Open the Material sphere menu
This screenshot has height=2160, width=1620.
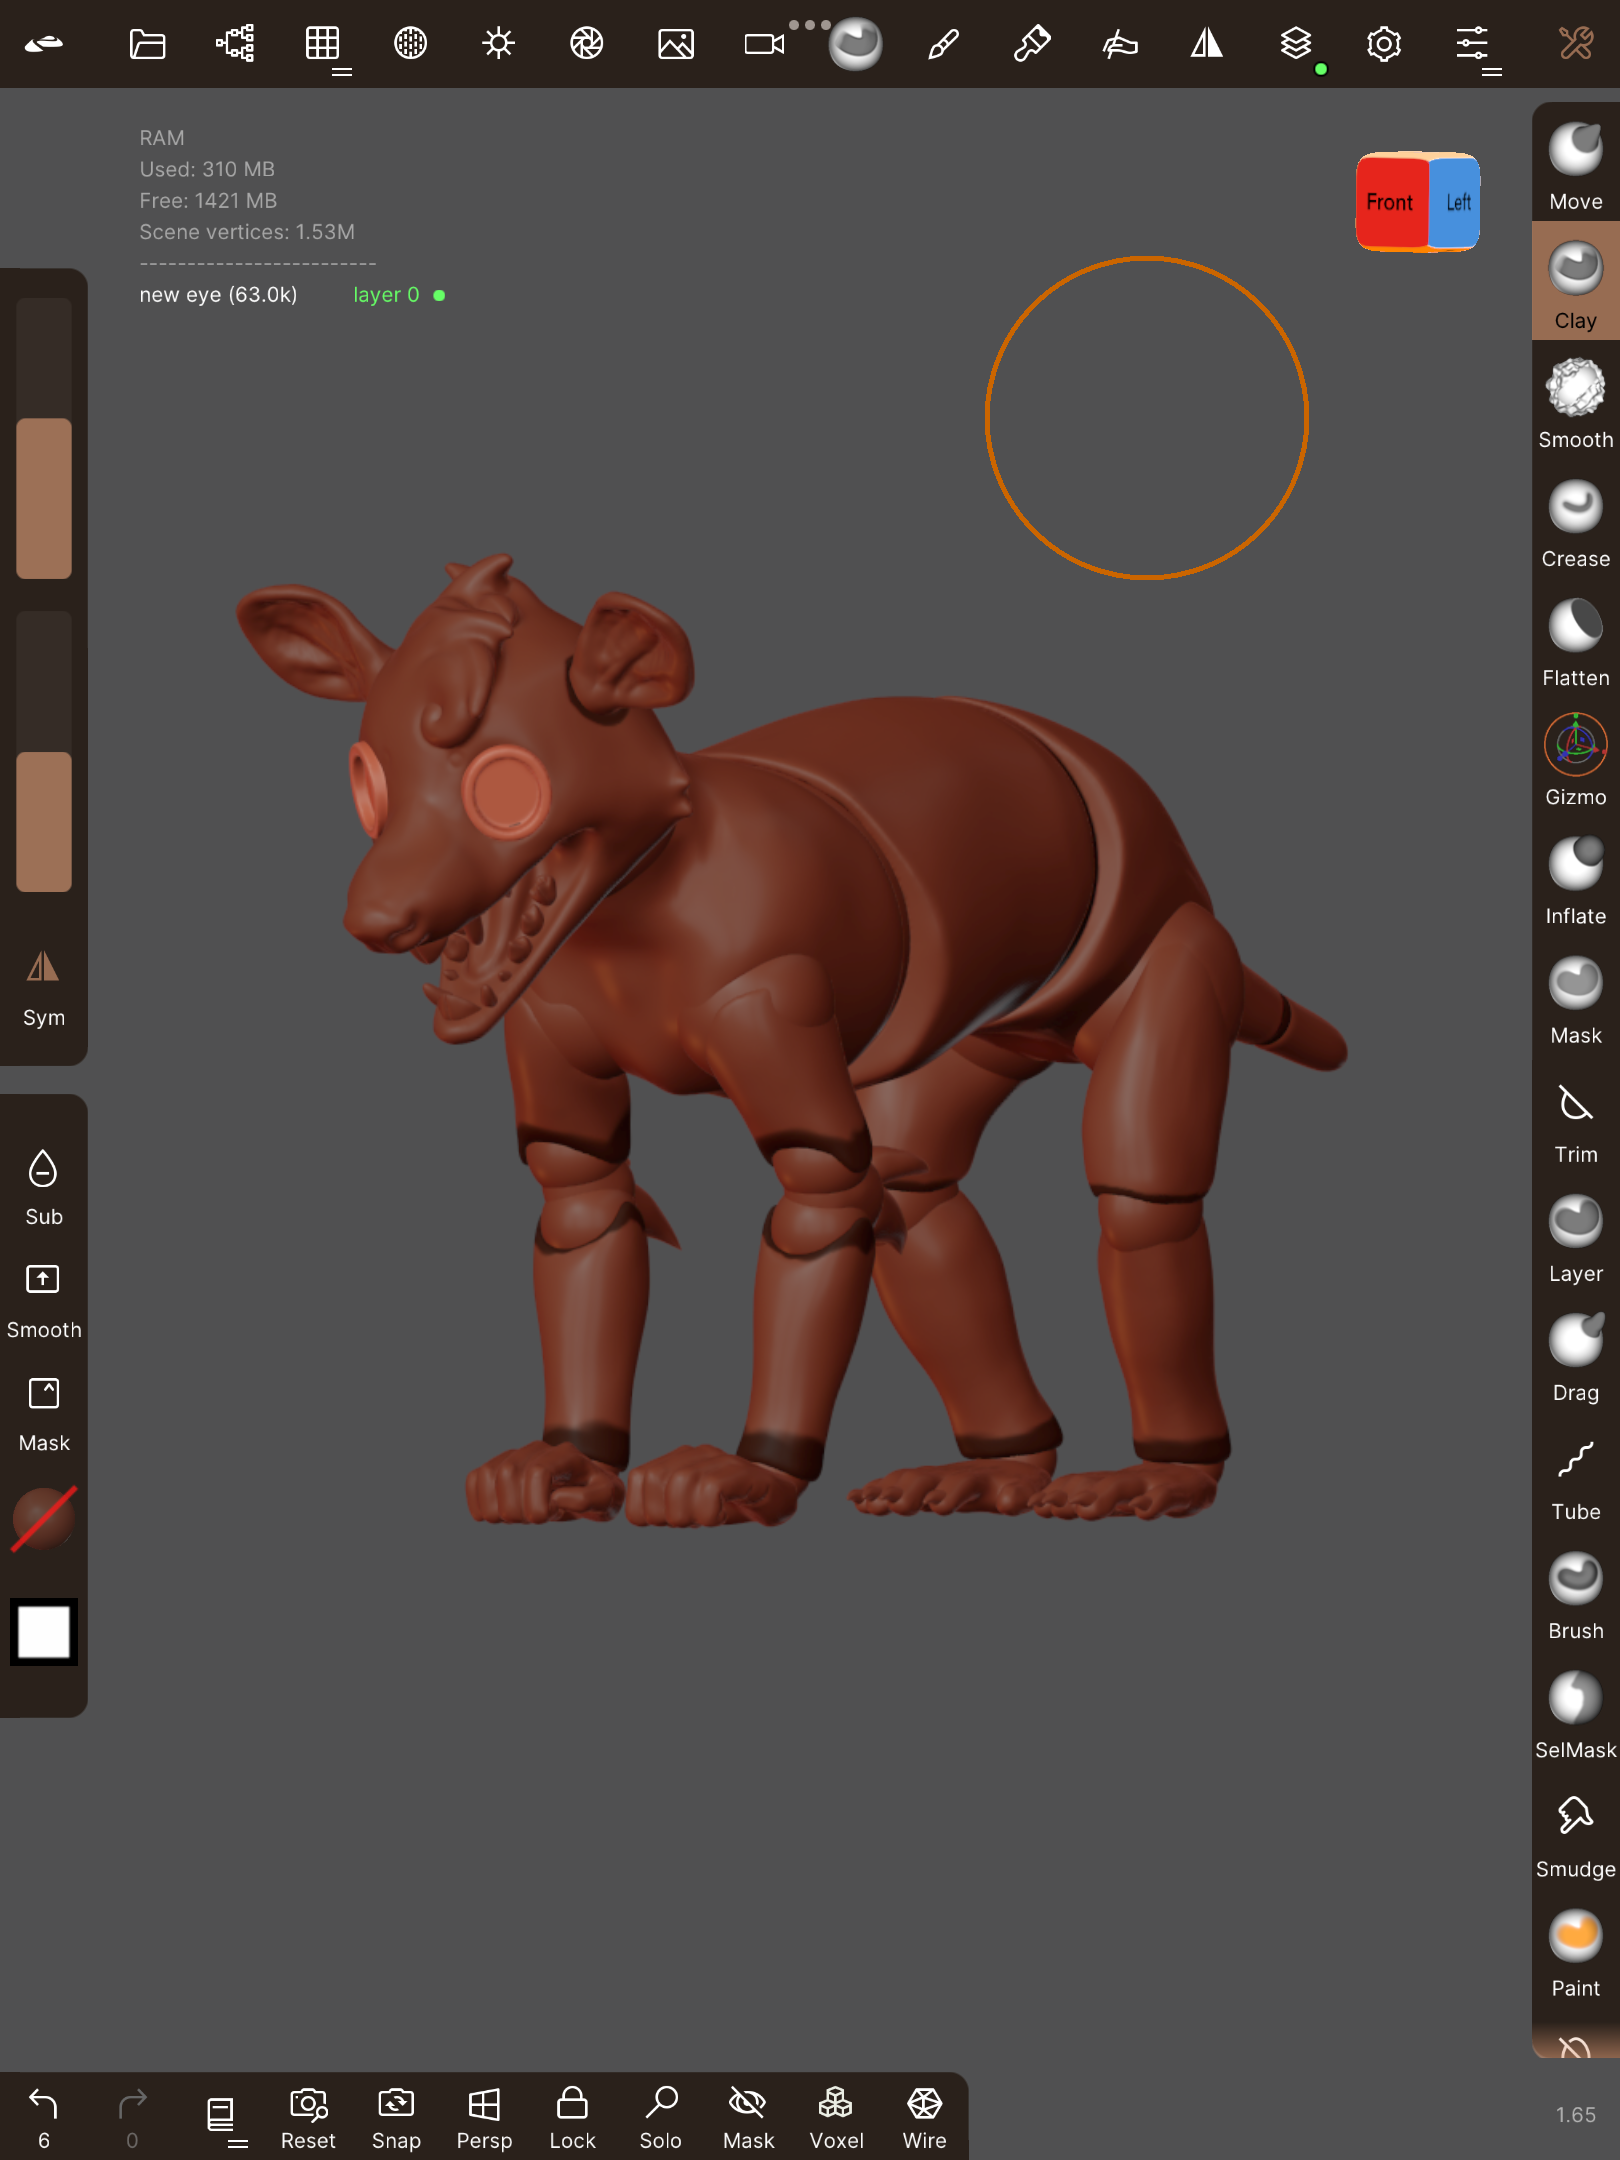[x=411, y=44]
